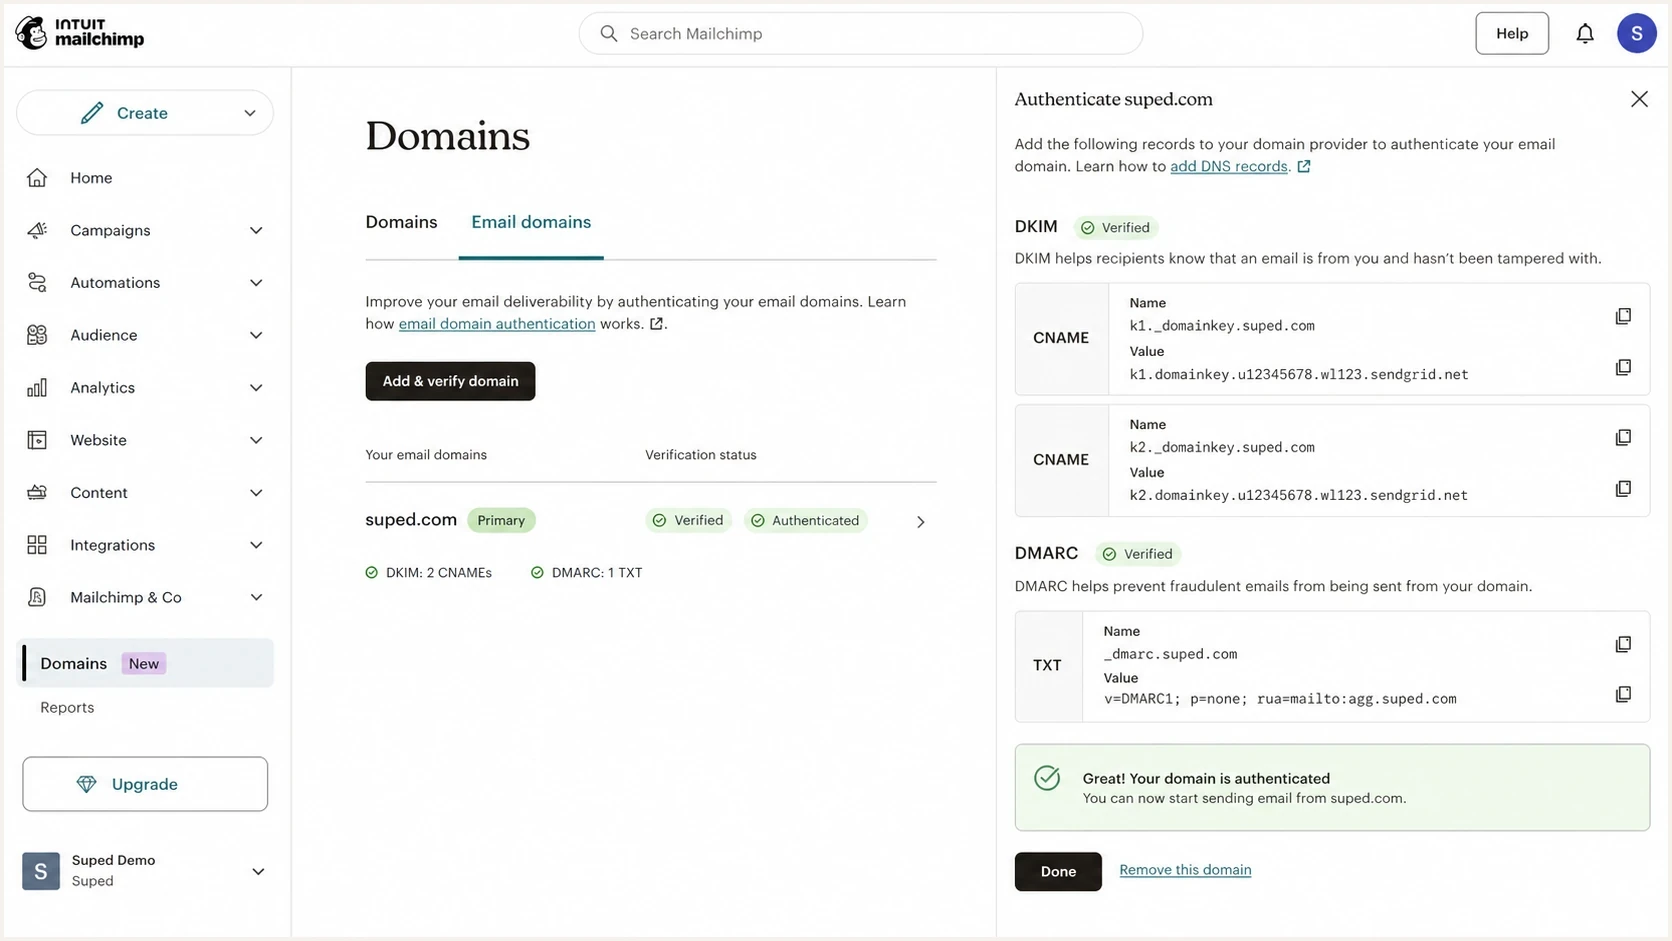Focus the Search Mailchimp field

click(x=861, y=34)
